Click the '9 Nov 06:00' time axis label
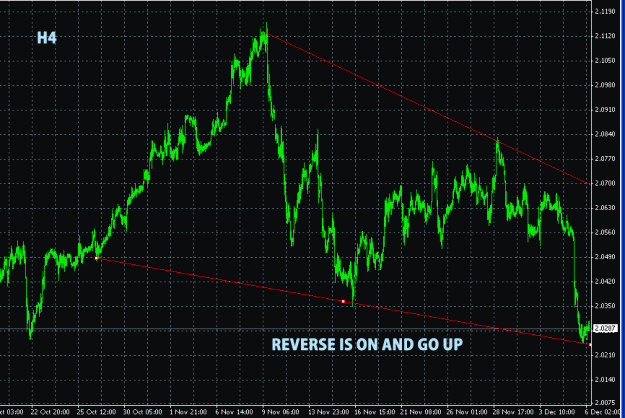The image size is (625, 418). tap(281, 412)
